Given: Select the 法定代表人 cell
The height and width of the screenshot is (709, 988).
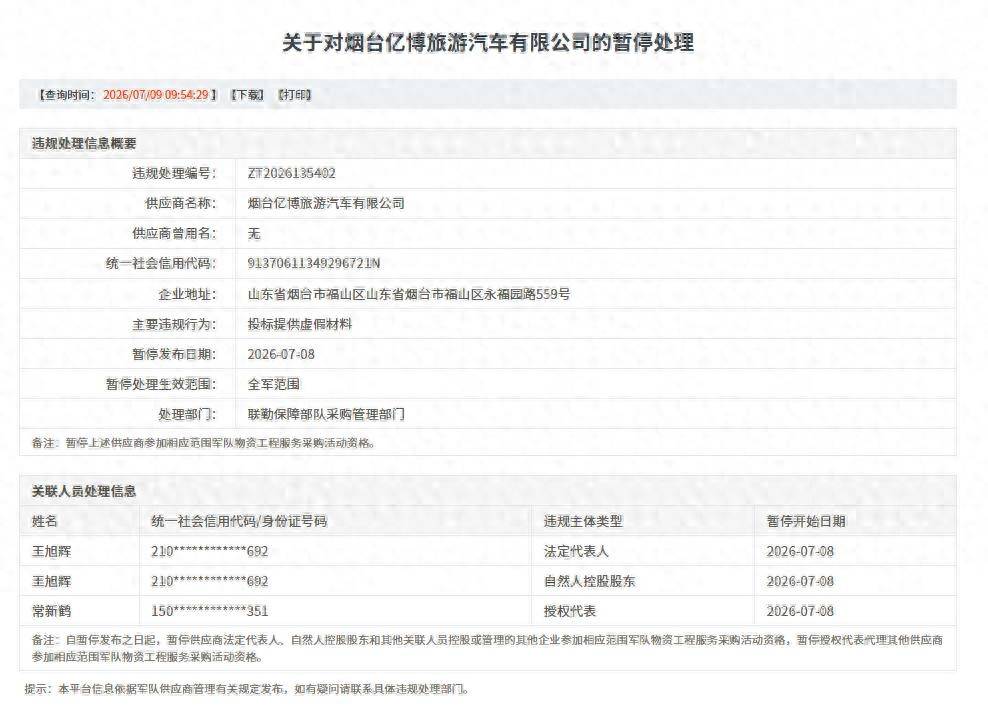Looking at the screenshot, I should pyautogui.click(x=577, y=551).
